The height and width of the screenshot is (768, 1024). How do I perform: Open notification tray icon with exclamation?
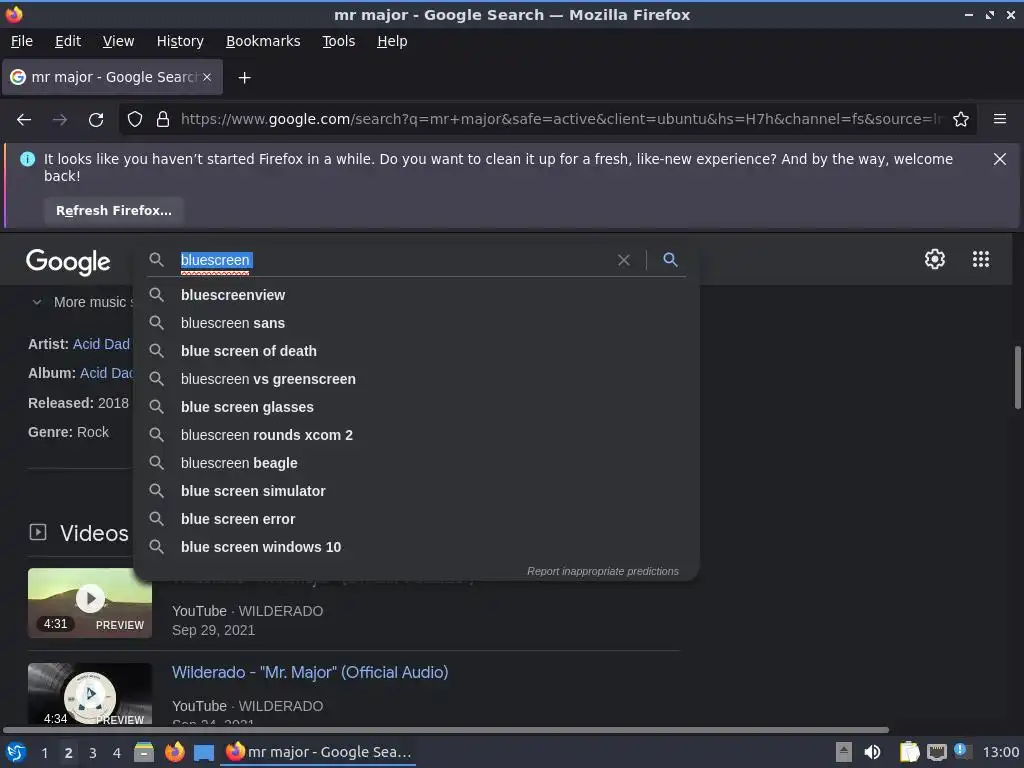[961, 751]
